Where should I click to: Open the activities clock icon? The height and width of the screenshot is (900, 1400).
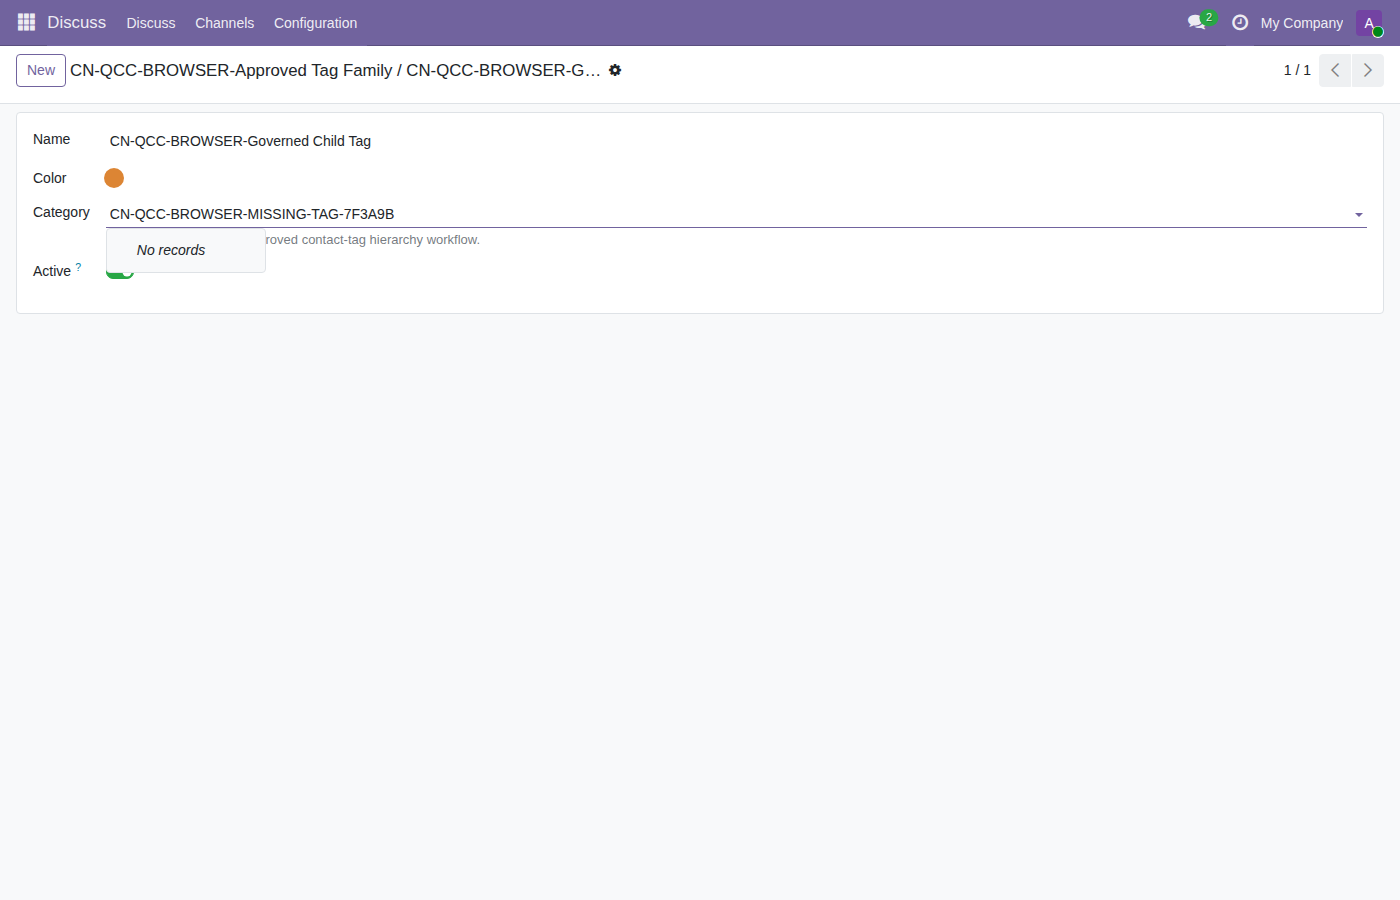click(x=1240, y=22)
